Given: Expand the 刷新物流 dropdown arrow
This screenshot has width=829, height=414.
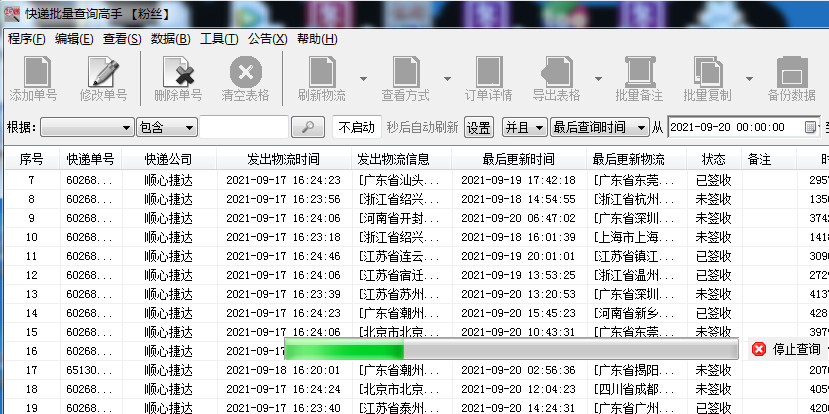Looking at the screenshot, I should pyautogui.click(x=363, y=79).
